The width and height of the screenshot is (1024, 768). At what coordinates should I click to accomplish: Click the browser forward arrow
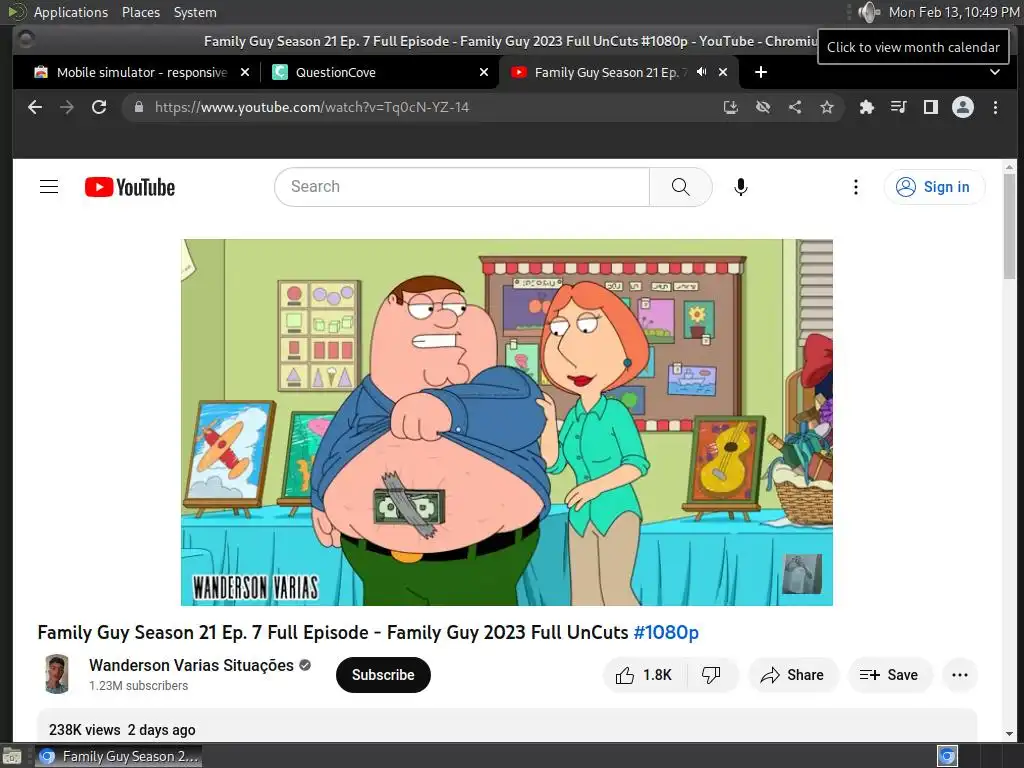pos(67,107)
